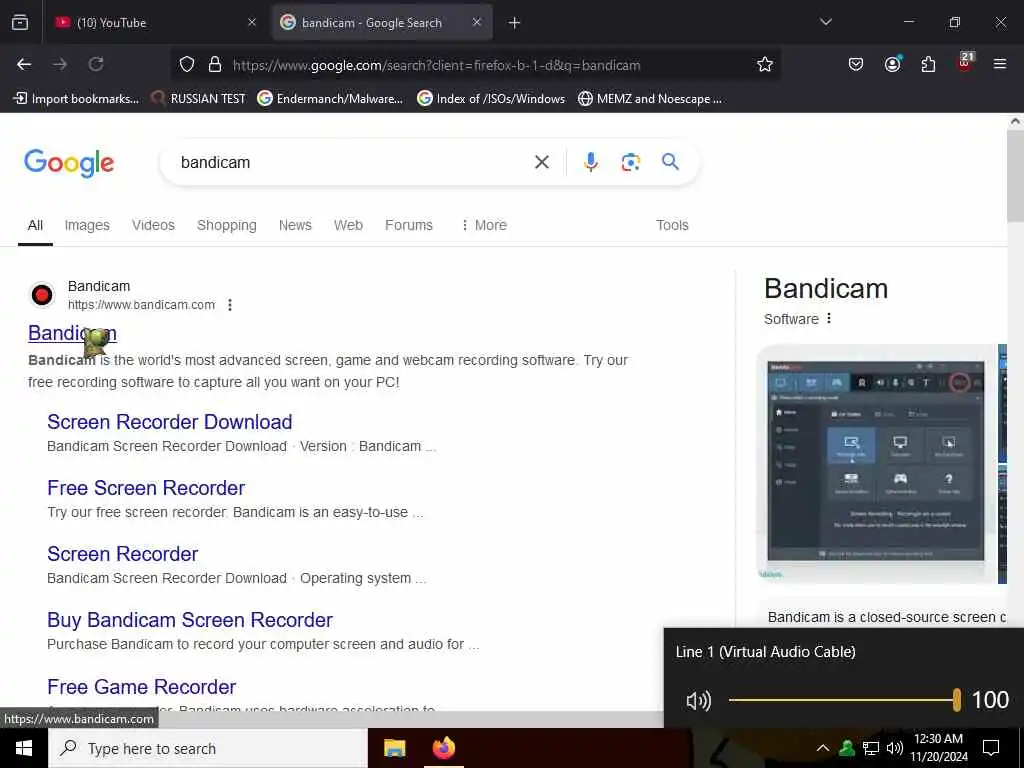Open the tracking protection shield icon
The width and height of the screenshot is (1024, 768).
[187, 65]
